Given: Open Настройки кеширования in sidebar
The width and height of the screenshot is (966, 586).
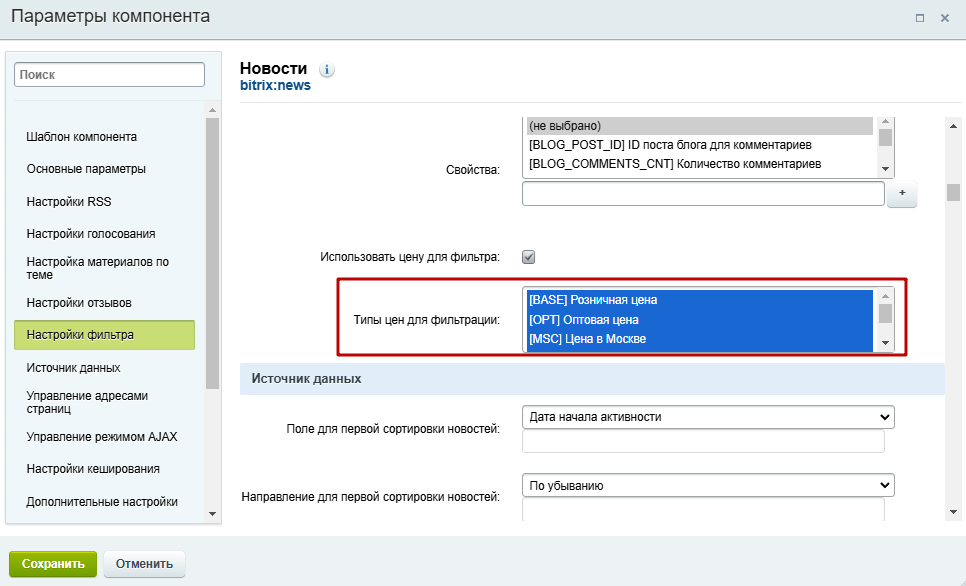Looking at the screenshot, I should pyautogui.click(x=93, y=469).
